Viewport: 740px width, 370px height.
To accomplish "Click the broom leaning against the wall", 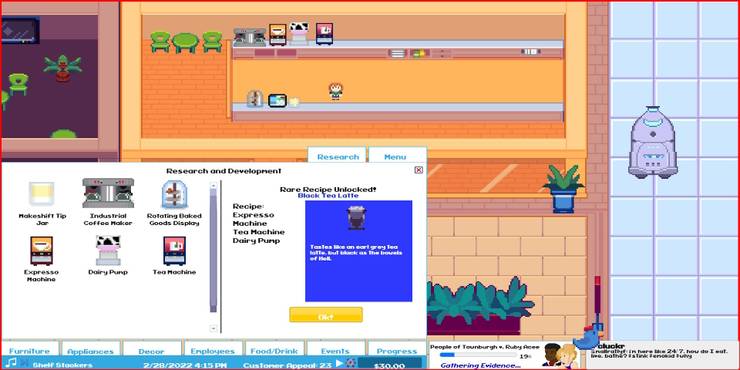I will point(597,304).
